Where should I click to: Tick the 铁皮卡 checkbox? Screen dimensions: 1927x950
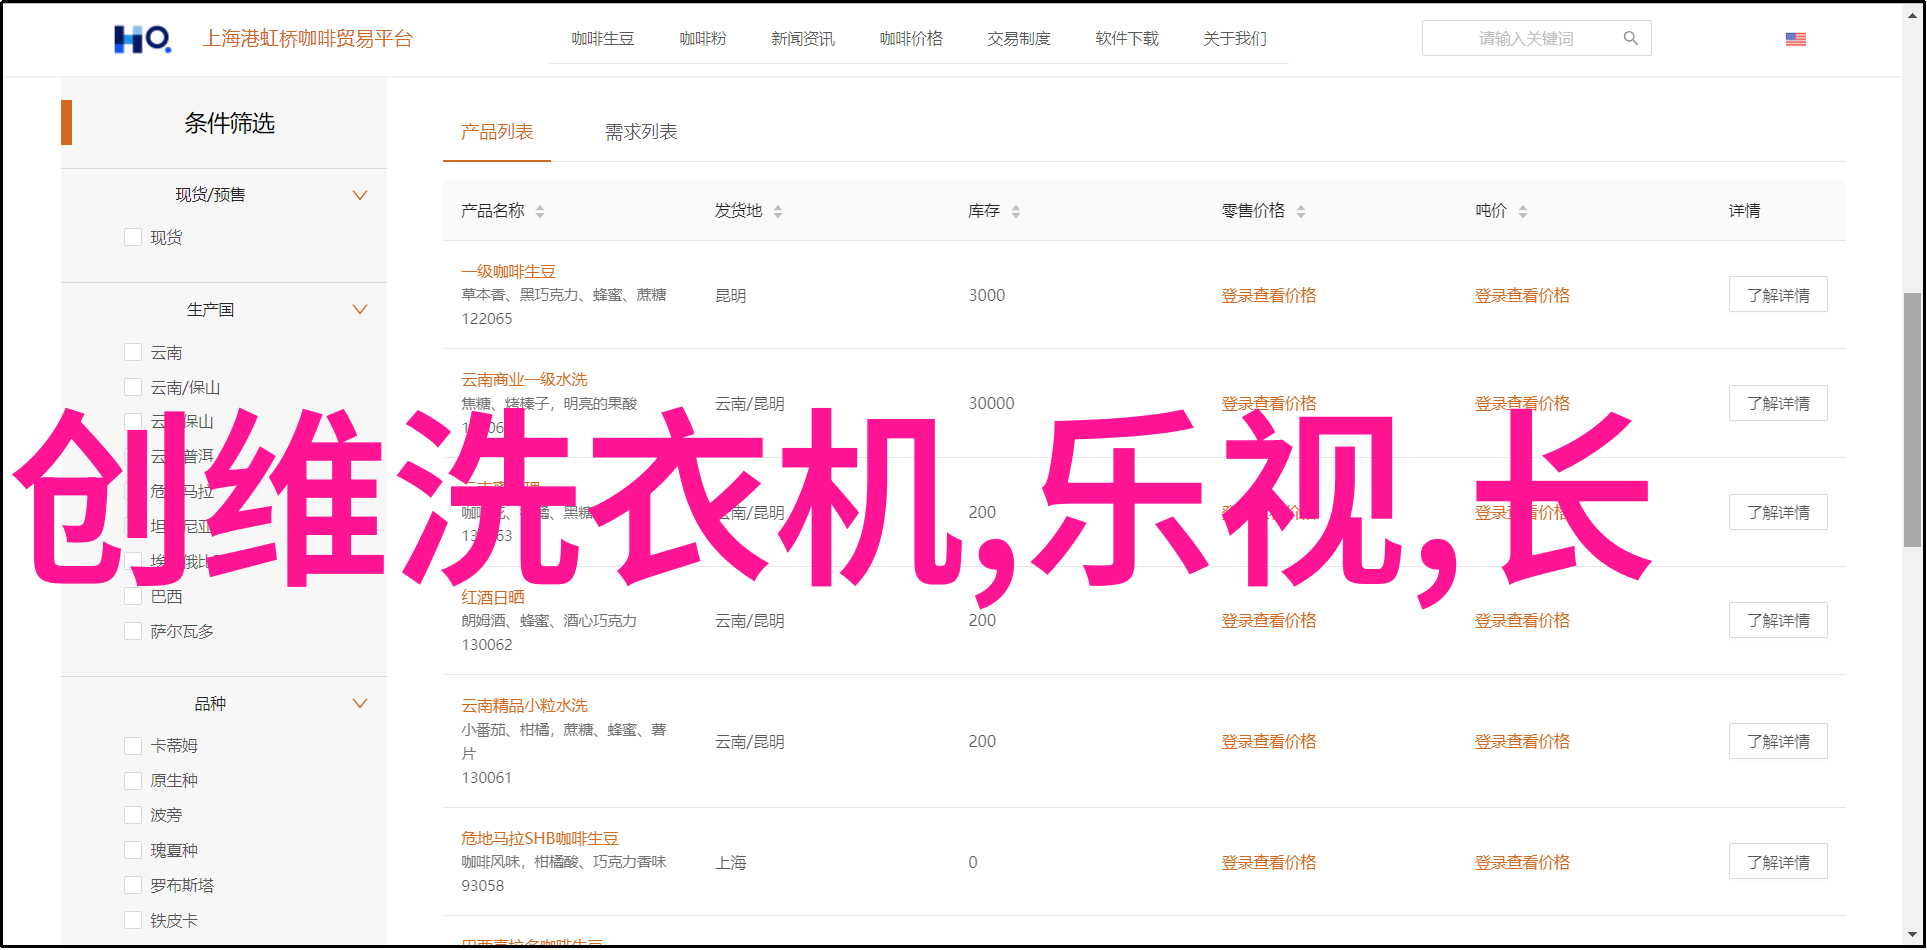click(133, 920)
